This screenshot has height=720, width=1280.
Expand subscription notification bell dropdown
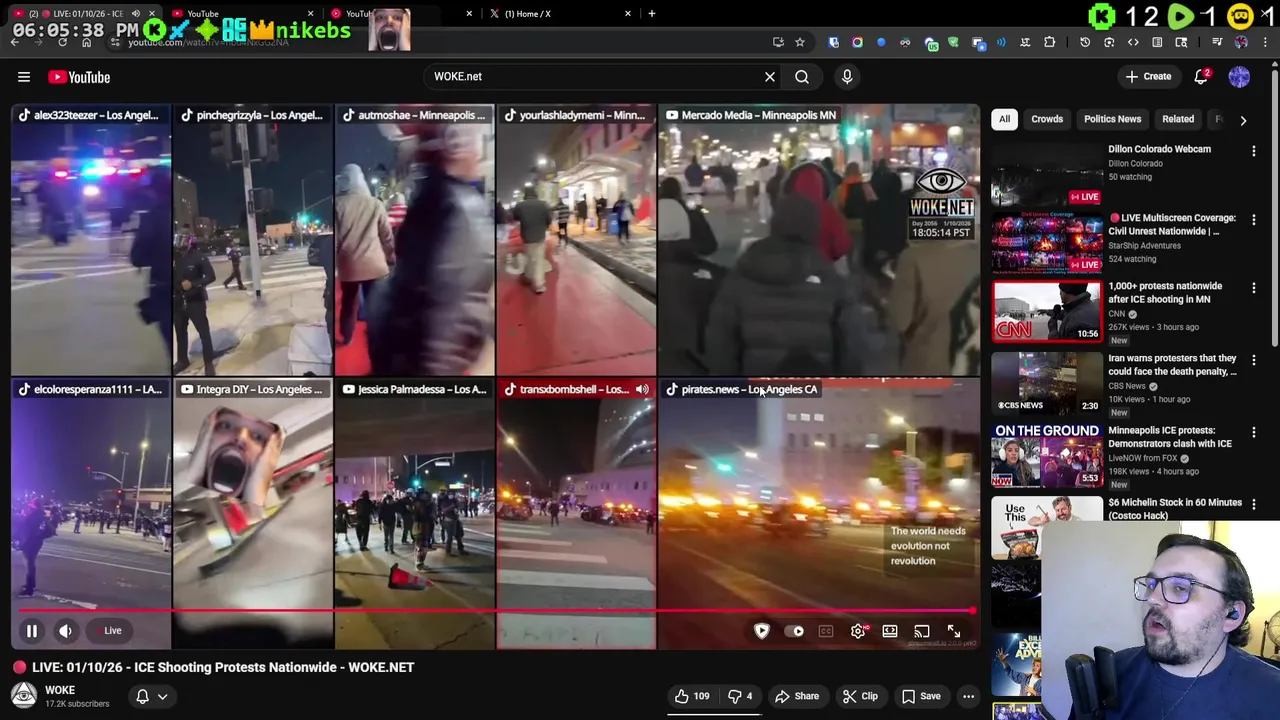point(151,696)
